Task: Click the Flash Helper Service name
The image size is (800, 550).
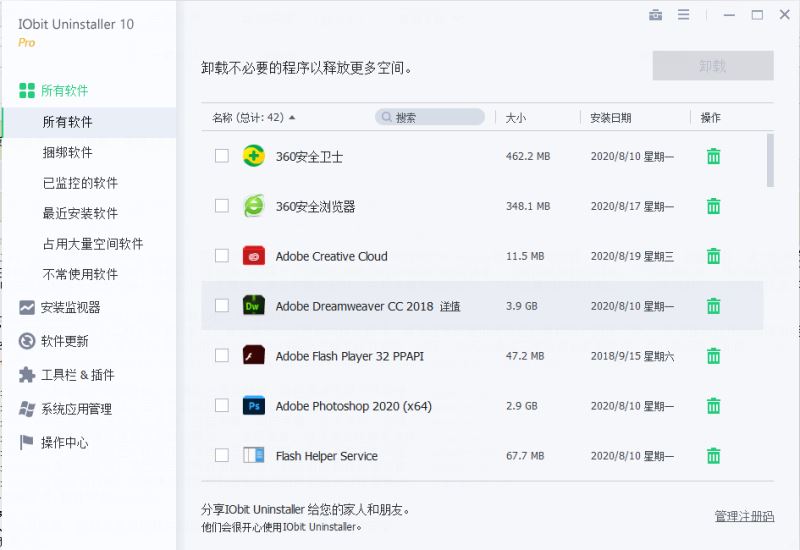Action: [327, 456]
